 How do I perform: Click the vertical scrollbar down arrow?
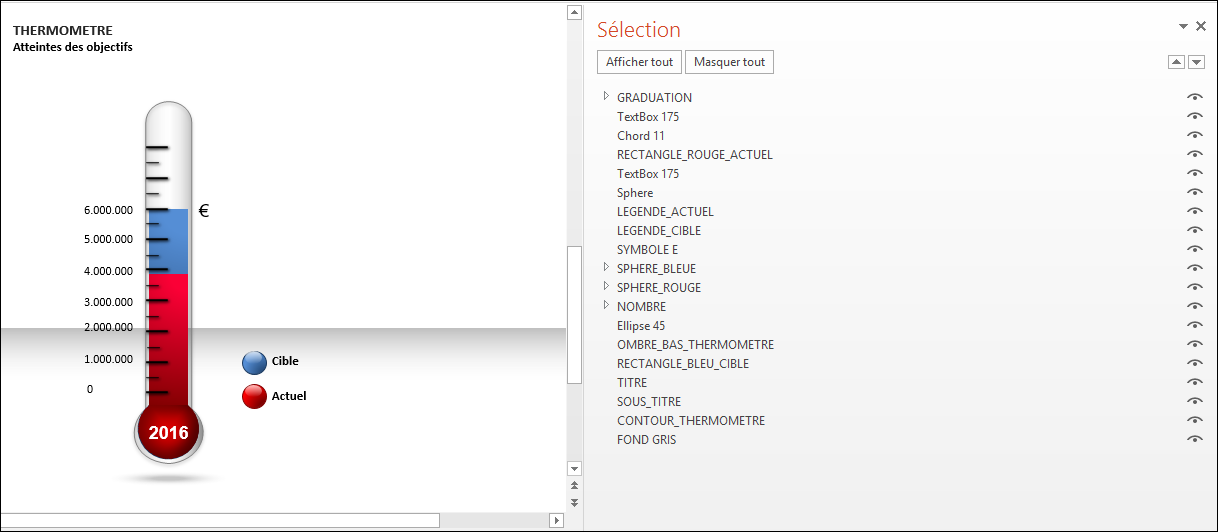pos(574,468)
